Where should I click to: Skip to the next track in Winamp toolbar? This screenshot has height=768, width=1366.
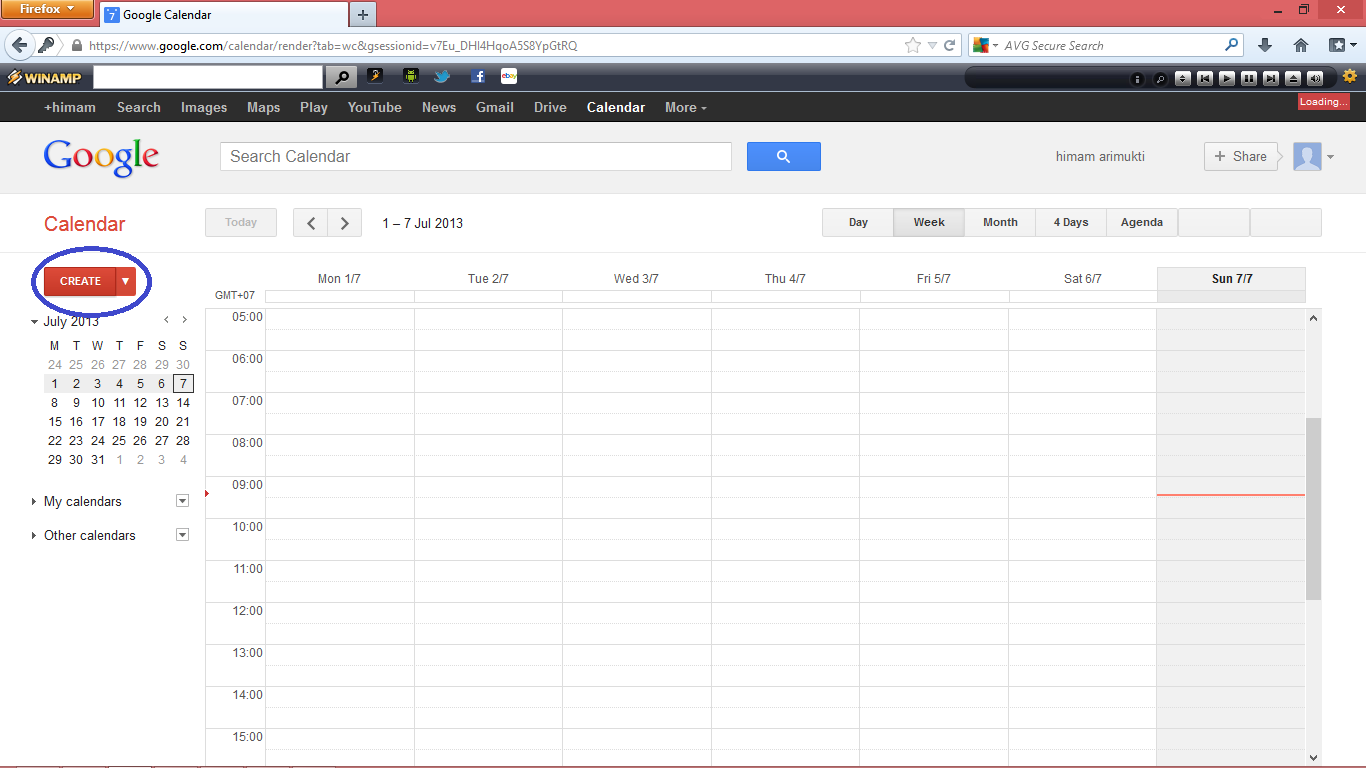1271,78
